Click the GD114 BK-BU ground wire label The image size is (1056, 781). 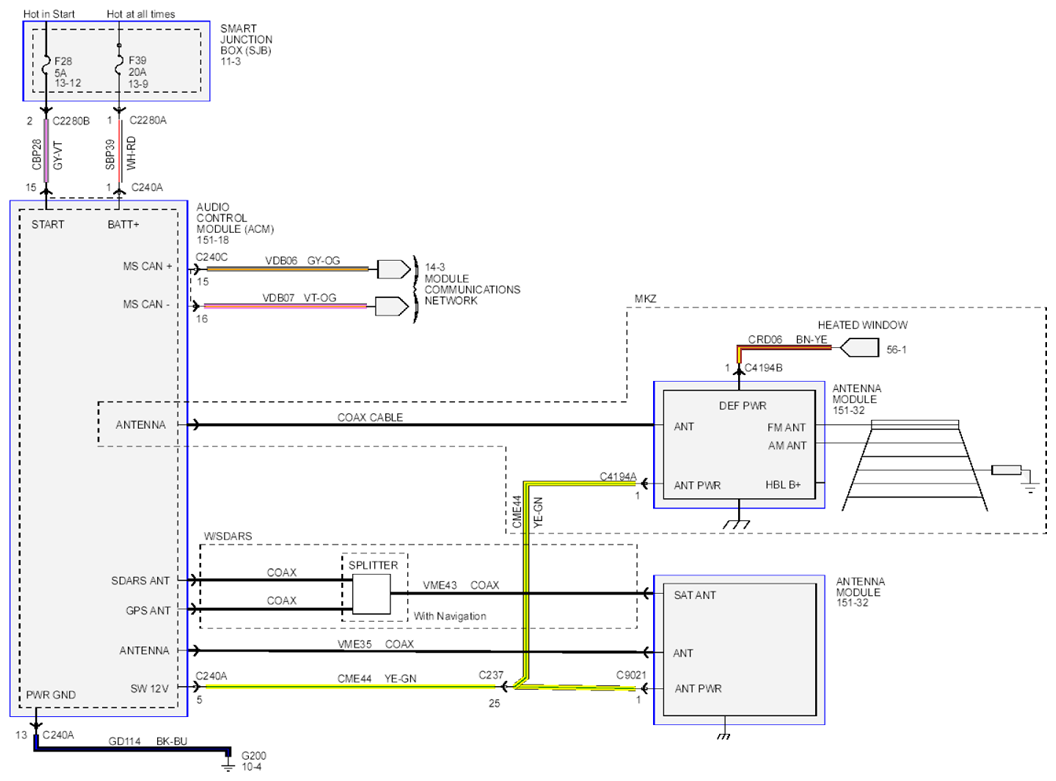pyautogui.click(x=147, y=741)
